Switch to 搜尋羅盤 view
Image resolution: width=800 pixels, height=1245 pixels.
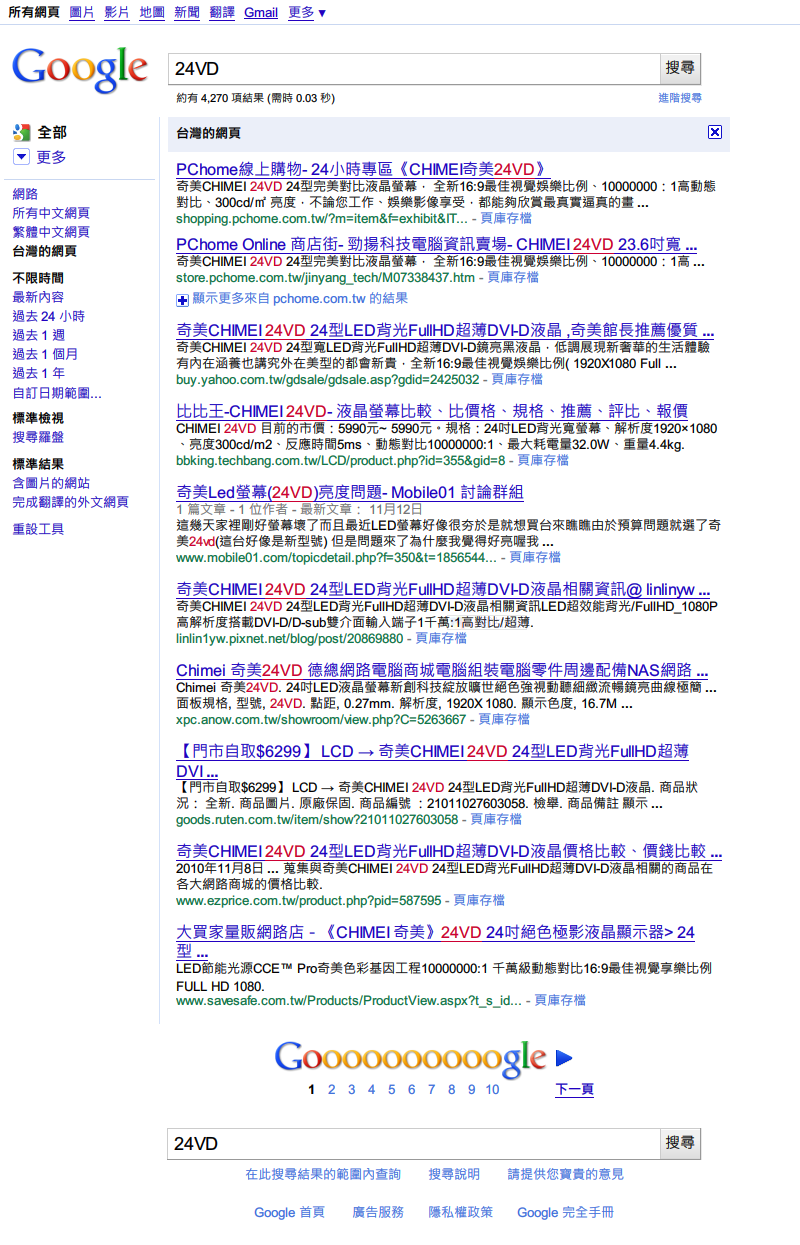point(38,437)
